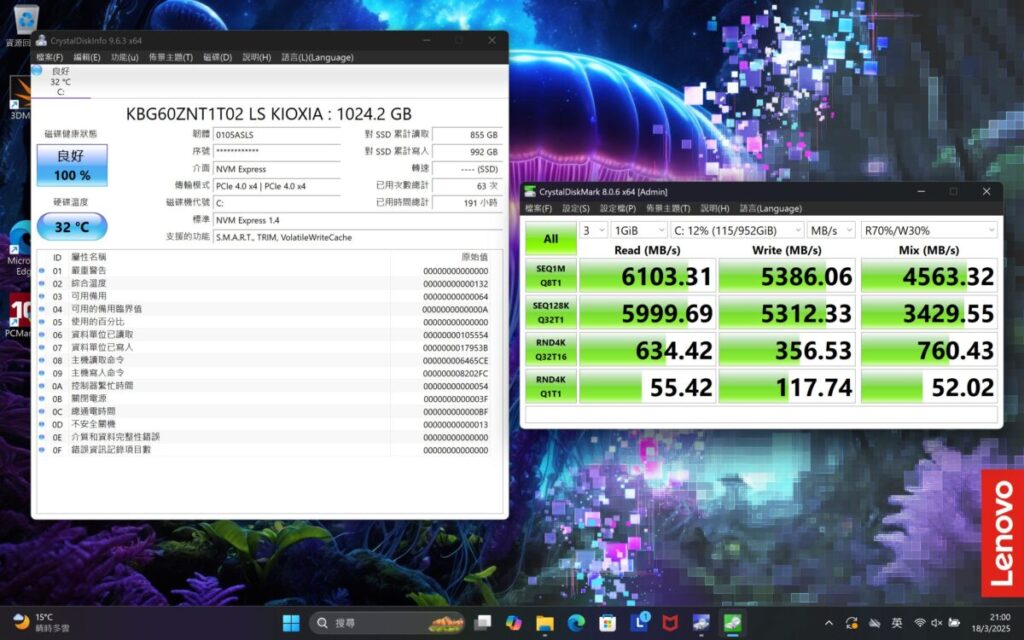
Task: Open the 設定檔(P) menu in CrystalDiskMark
Action: tap(618, 209)
